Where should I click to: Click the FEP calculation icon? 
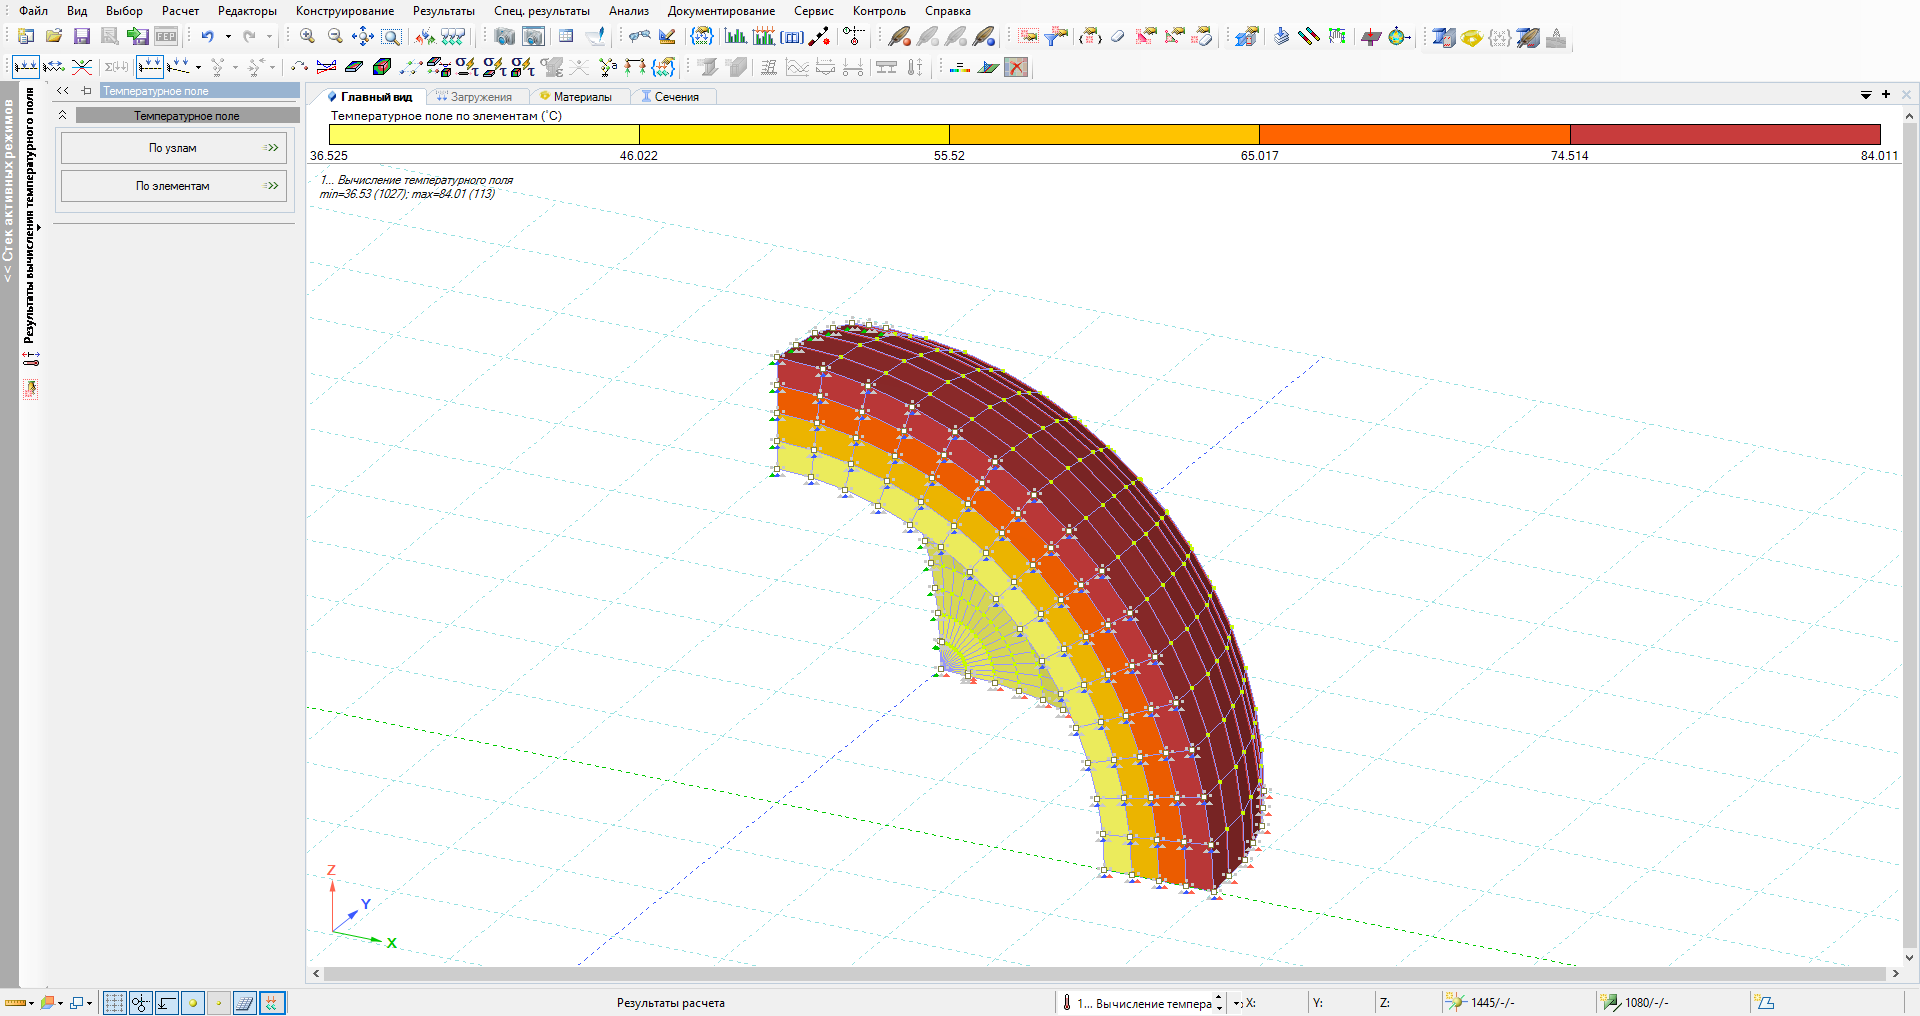point(166,37)
